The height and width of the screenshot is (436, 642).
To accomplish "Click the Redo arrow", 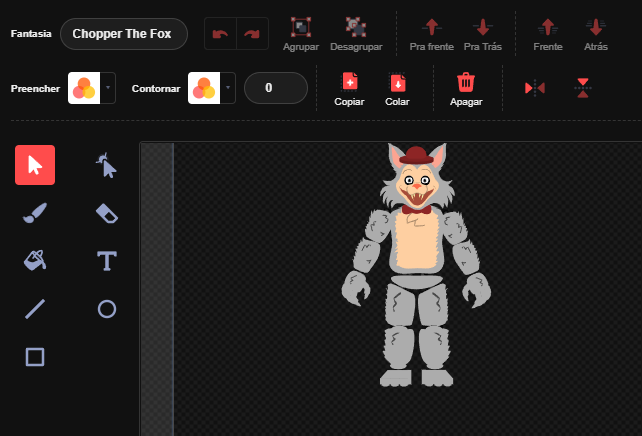I will coord(252,34).
